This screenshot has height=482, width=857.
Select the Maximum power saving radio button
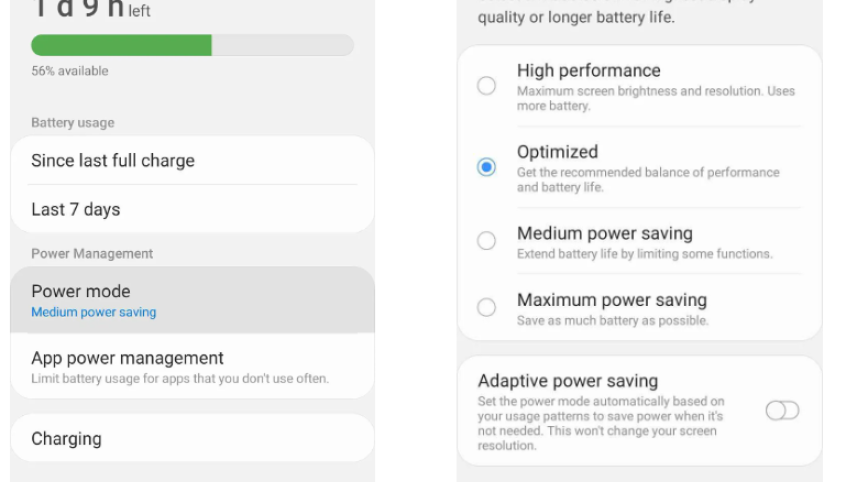click(487, 308)
